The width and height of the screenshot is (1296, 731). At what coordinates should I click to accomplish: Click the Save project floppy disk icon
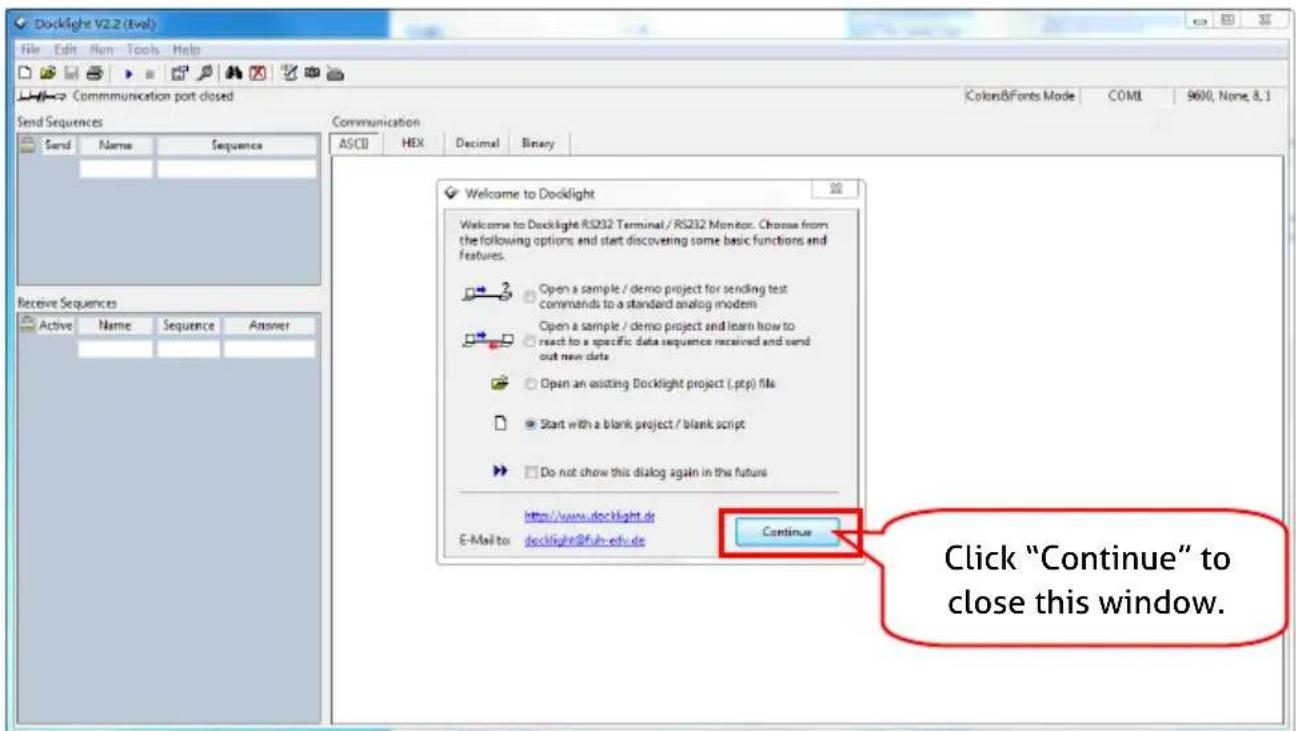coord(71,73)
